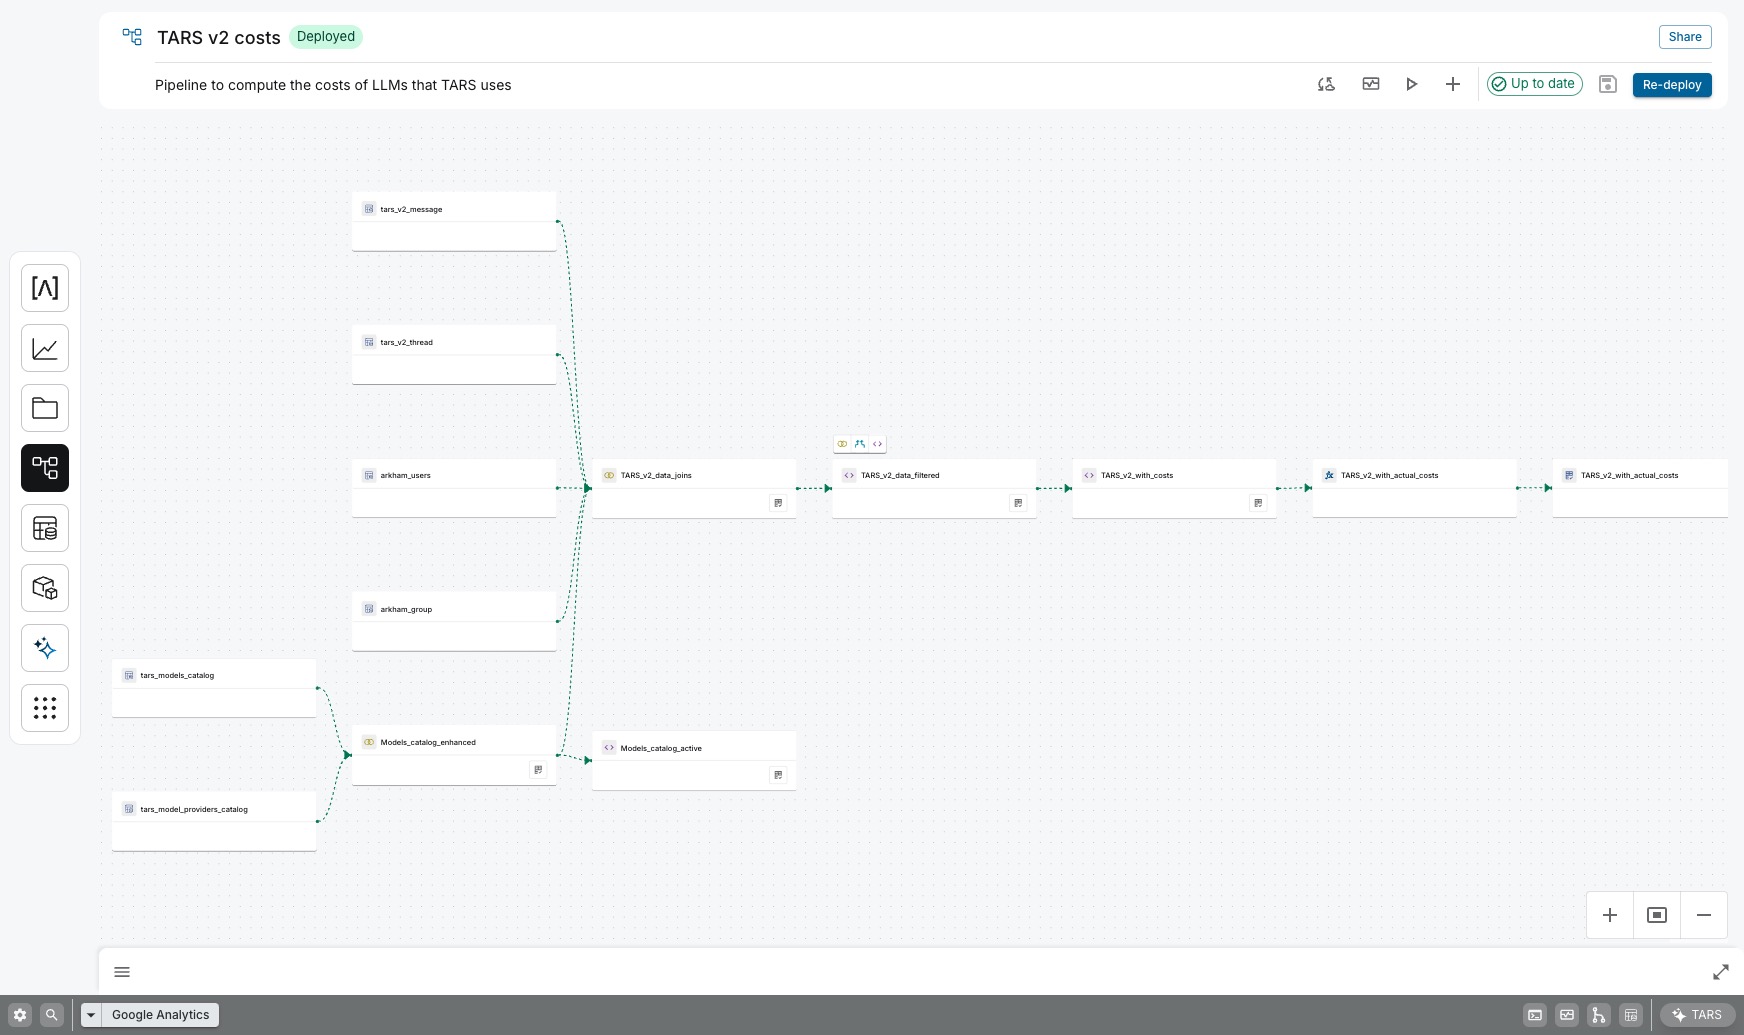Preview data on Models_catalog_active node

point(778,775)
